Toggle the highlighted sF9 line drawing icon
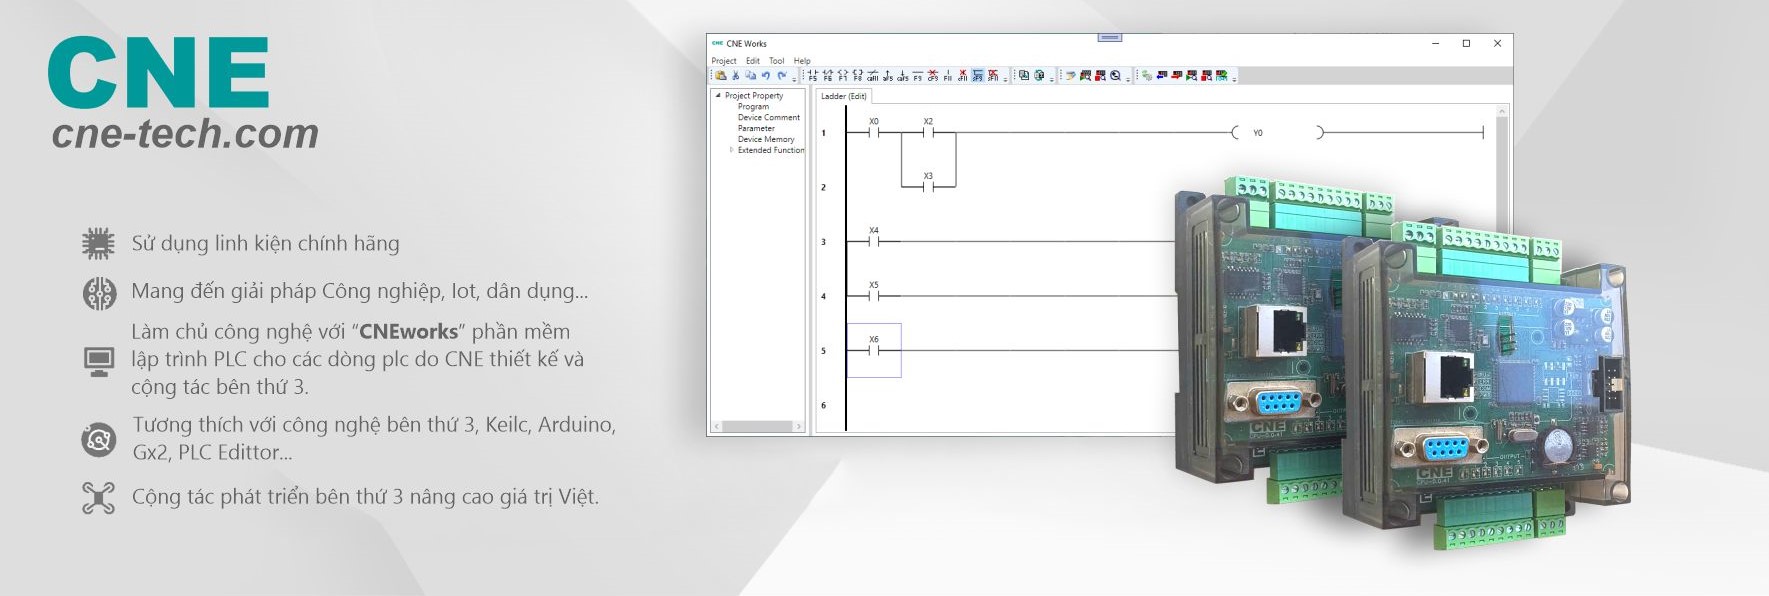The image size is (1769, 596). pyautogui.click(x=978, y=75)
